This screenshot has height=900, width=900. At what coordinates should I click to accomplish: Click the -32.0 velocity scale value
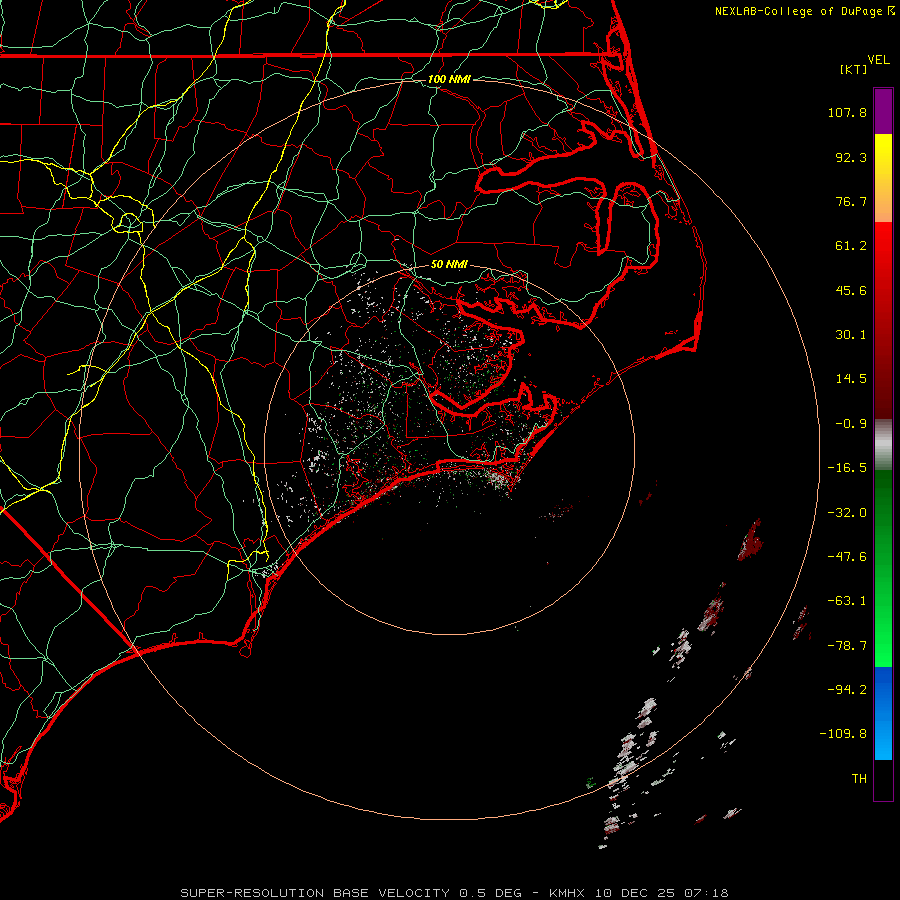(x=847, y=513)
